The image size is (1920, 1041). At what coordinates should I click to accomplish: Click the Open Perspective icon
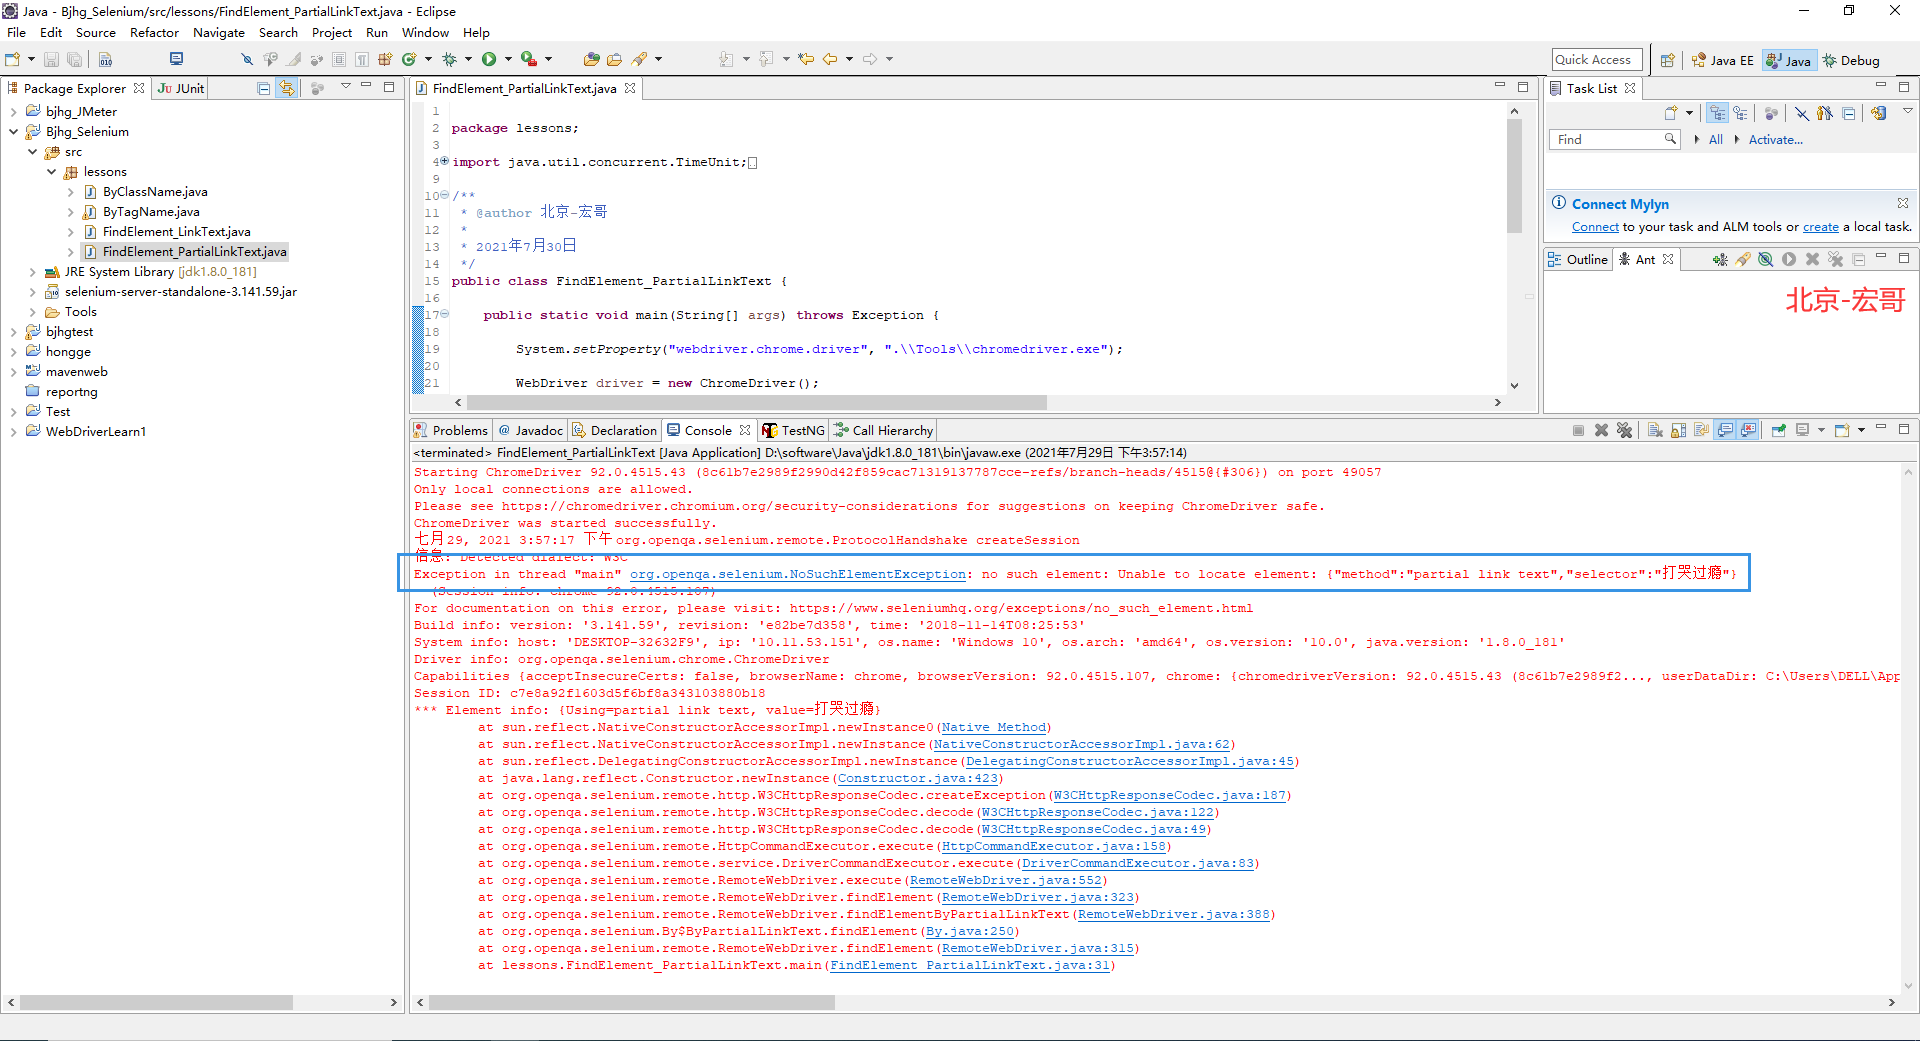click(x=1667, y=60)
